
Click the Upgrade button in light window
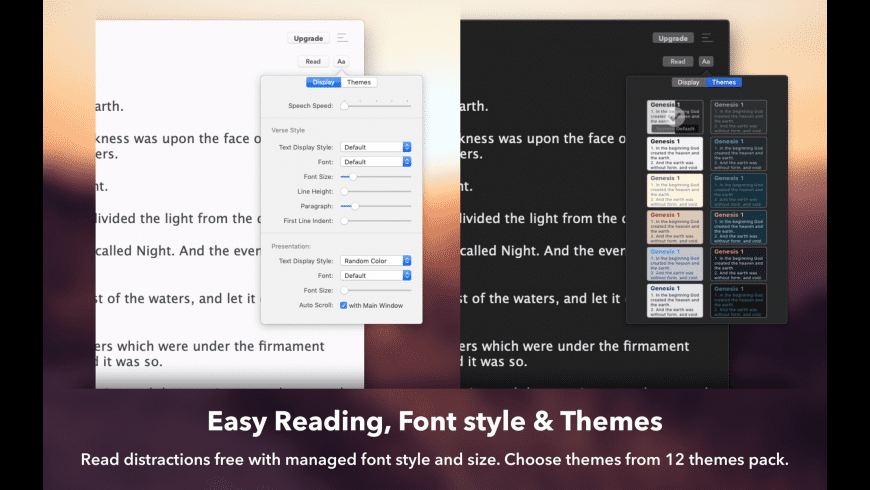click(308, 38)
